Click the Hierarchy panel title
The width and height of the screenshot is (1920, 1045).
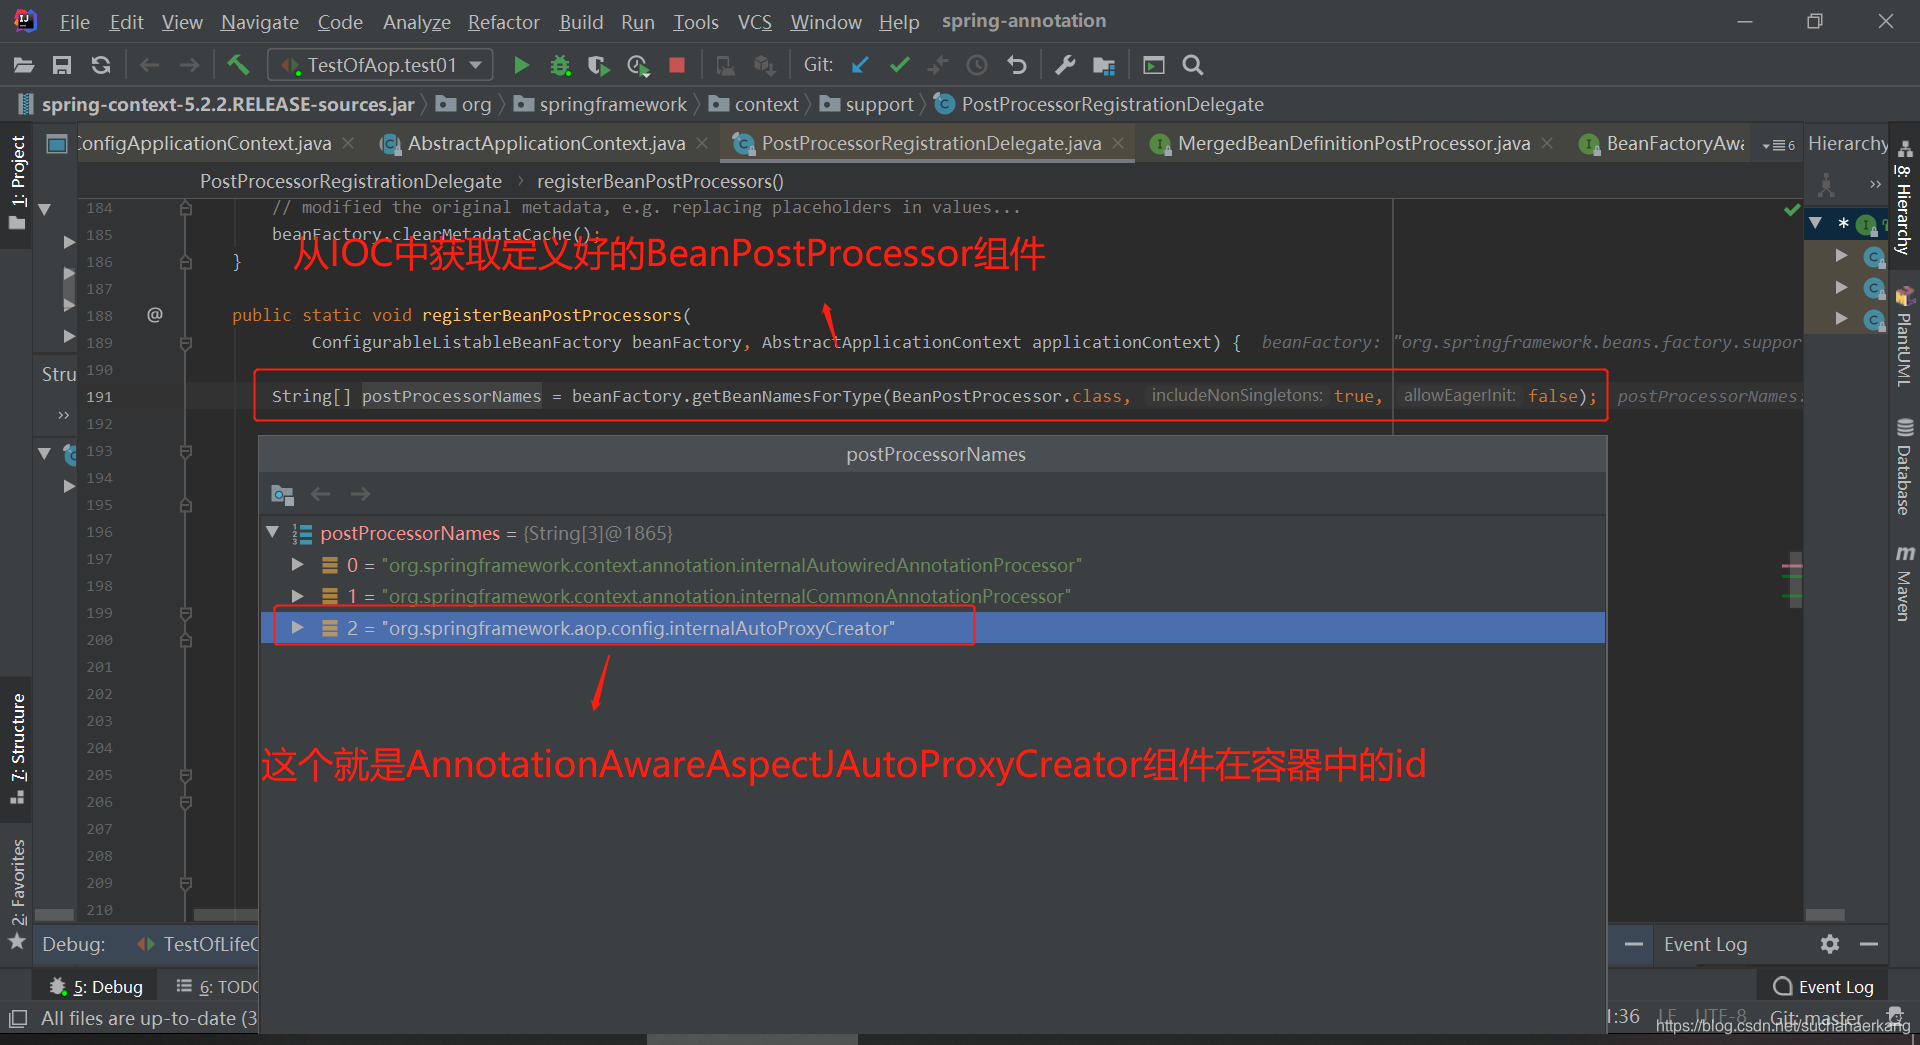coord(1847,144)
